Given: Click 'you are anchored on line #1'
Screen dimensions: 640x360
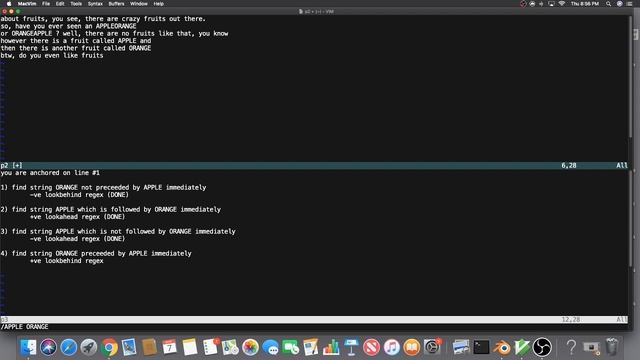Looking at the screenshot, I should coord(50,173).
